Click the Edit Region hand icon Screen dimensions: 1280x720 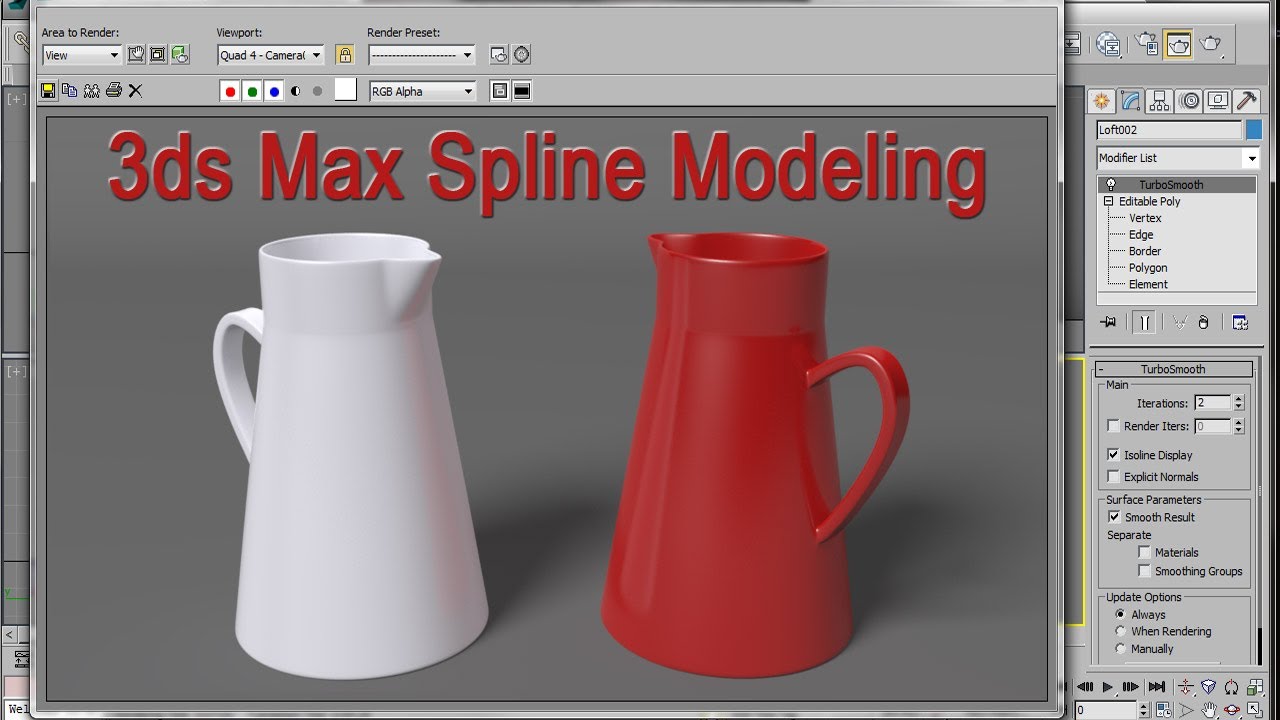pyautogui.click(x=136, y=55)
